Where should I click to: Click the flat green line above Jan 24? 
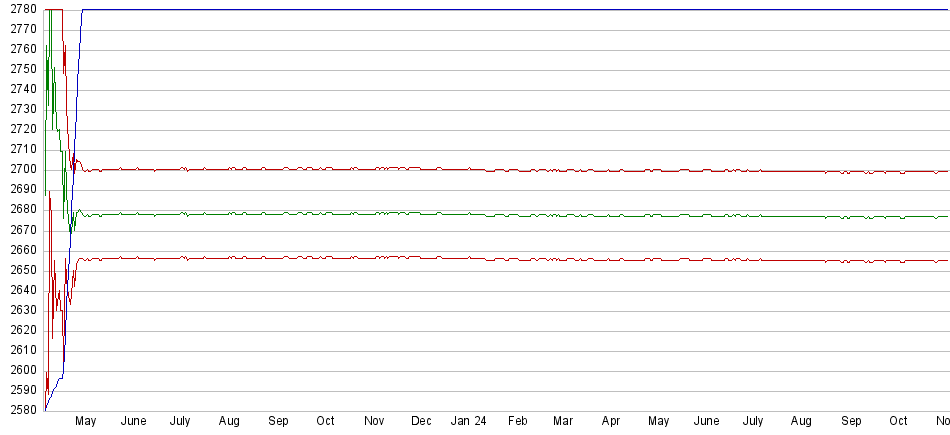click(470, 214)
